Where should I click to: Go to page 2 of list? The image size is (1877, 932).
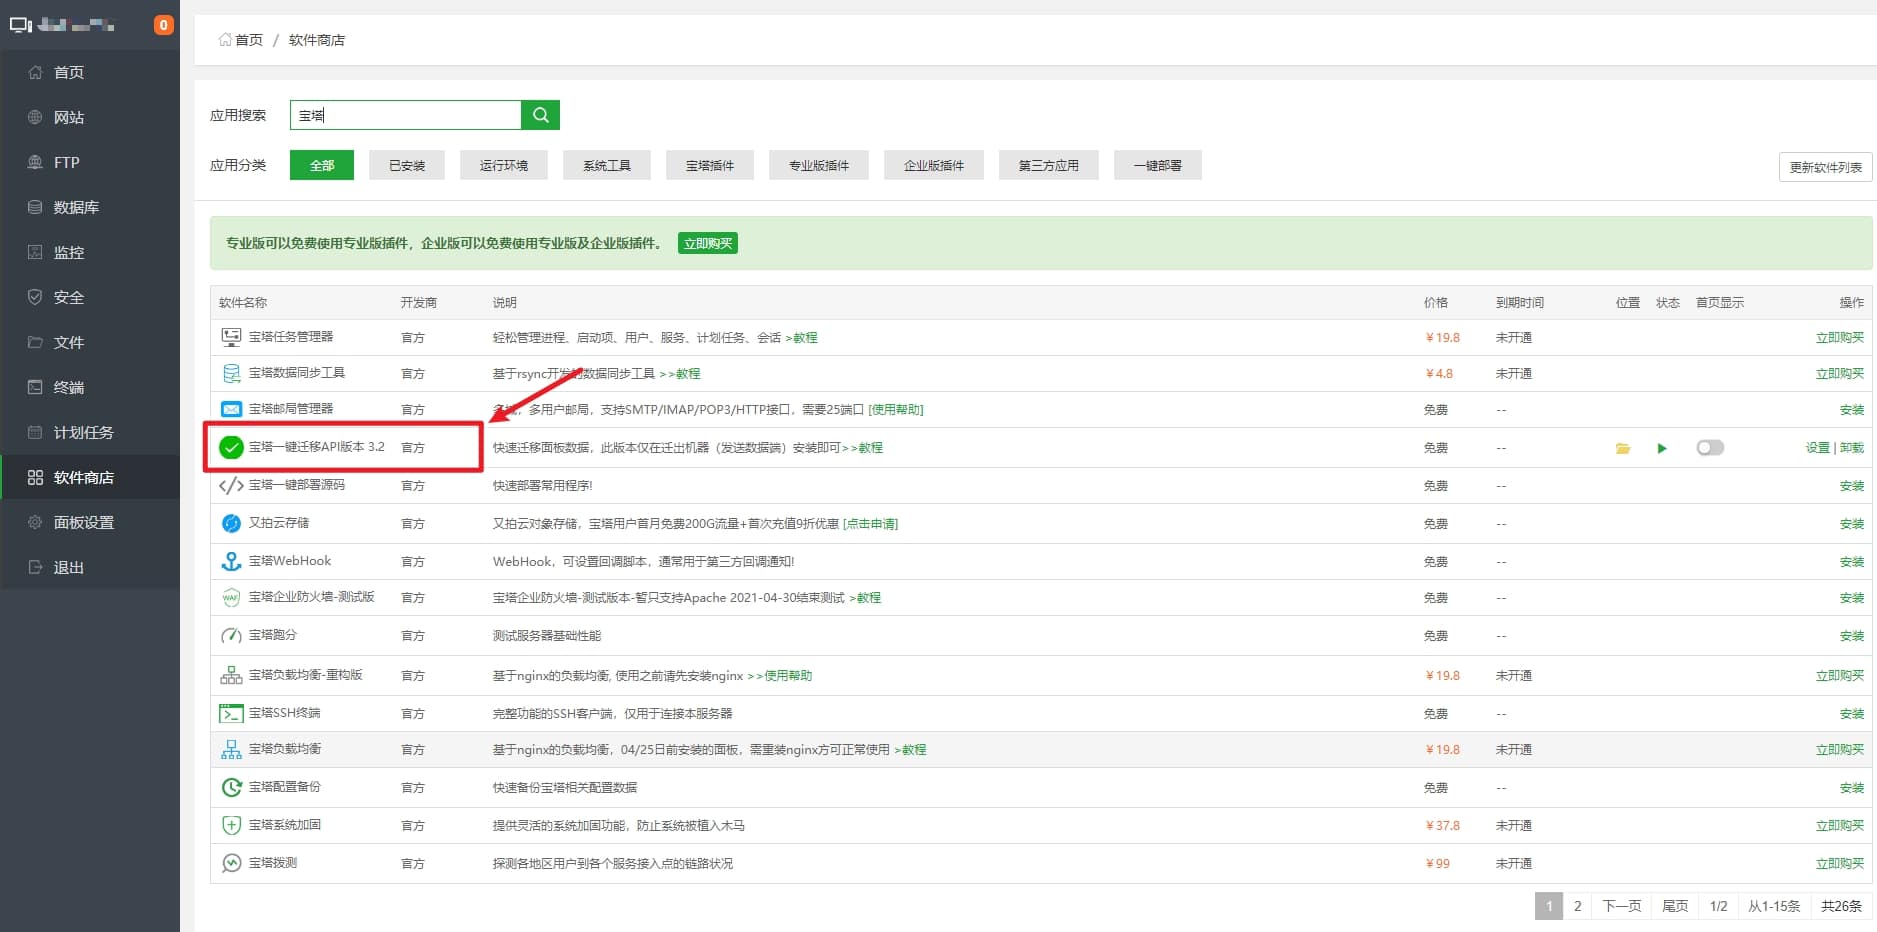coord(1577,906)
